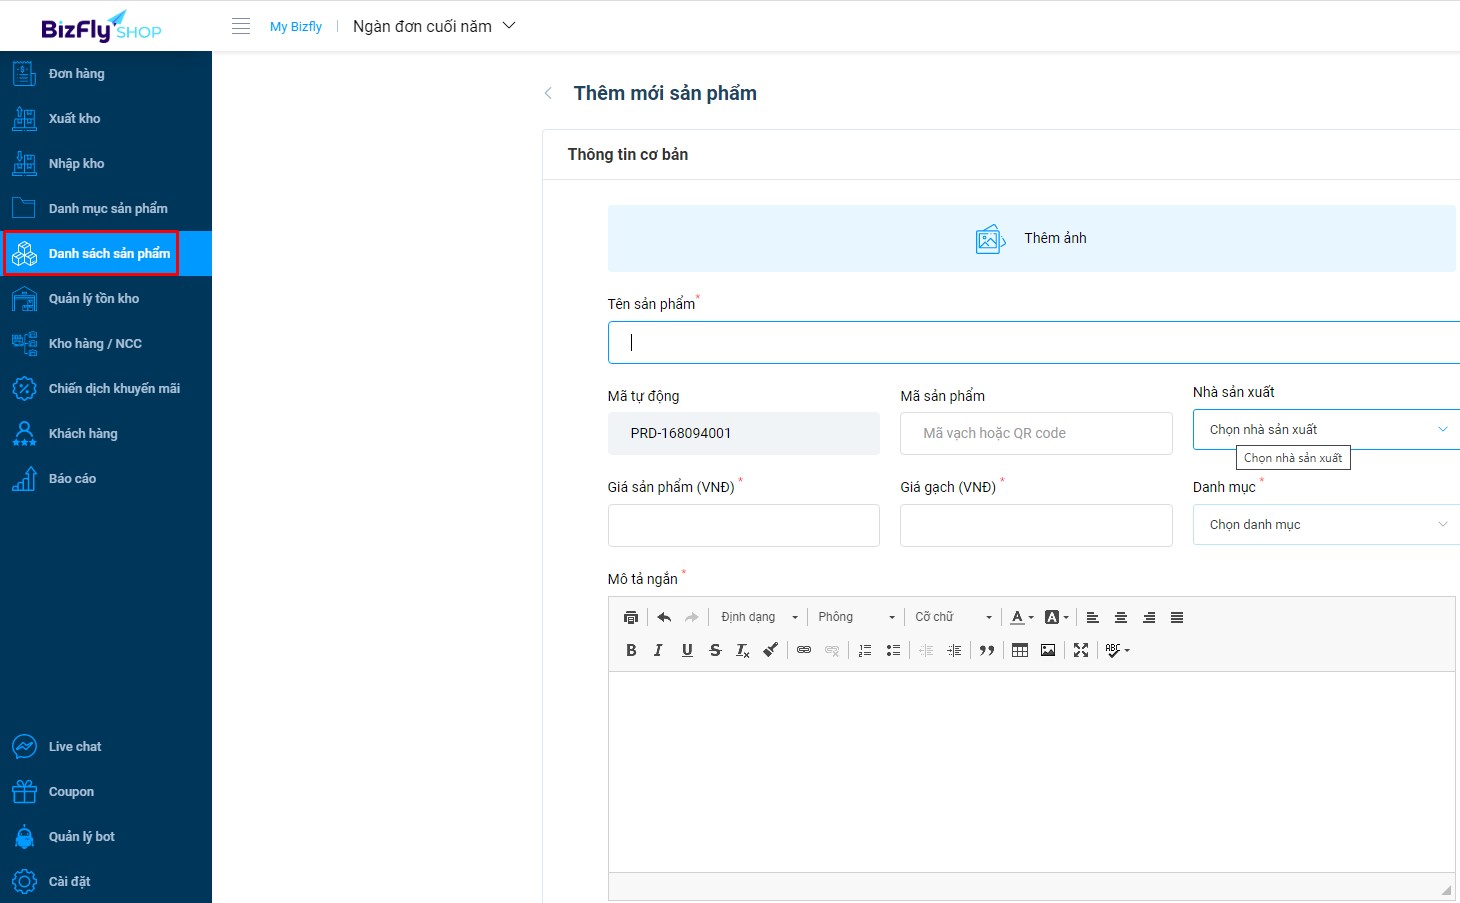Open the Phông font dropdown
The image size is (1460, 903).
pos(856,617)
